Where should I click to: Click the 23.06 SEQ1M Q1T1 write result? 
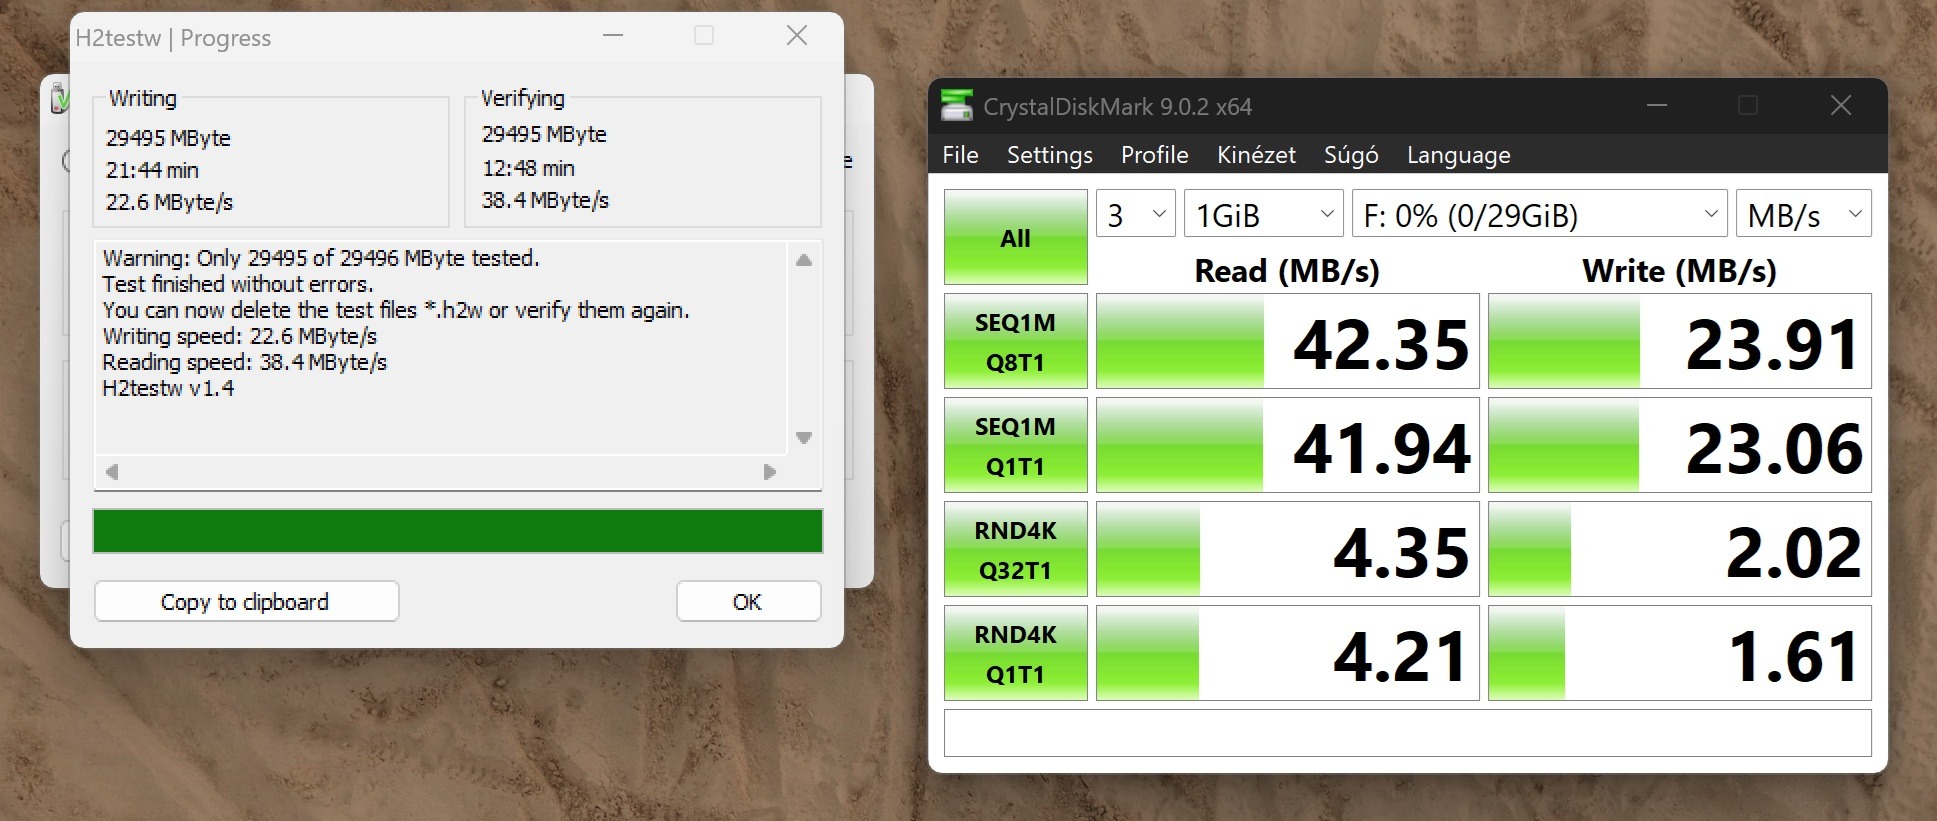coord(1679,445)
